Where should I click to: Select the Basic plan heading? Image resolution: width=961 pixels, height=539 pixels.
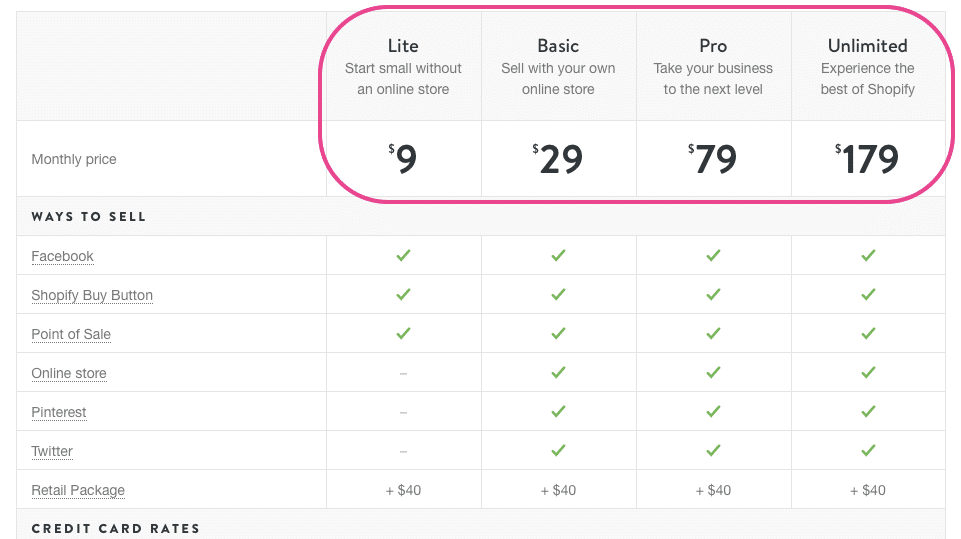[x=558, y=46]
